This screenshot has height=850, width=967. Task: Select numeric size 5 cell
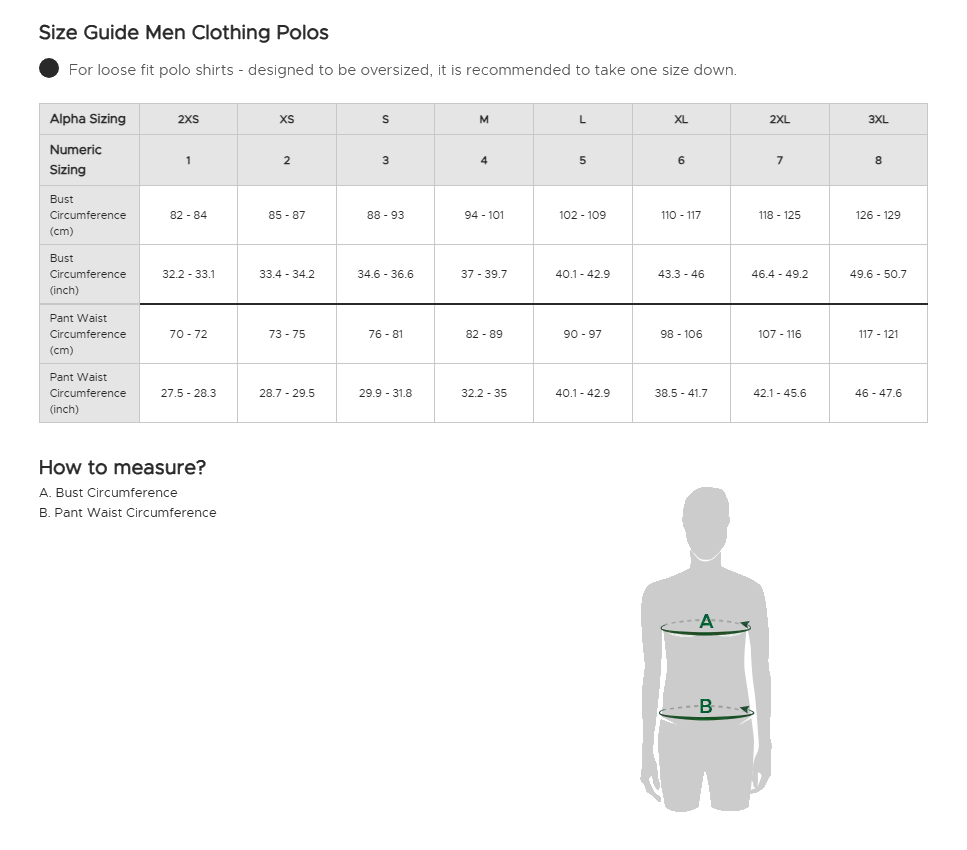click(582, 160)
